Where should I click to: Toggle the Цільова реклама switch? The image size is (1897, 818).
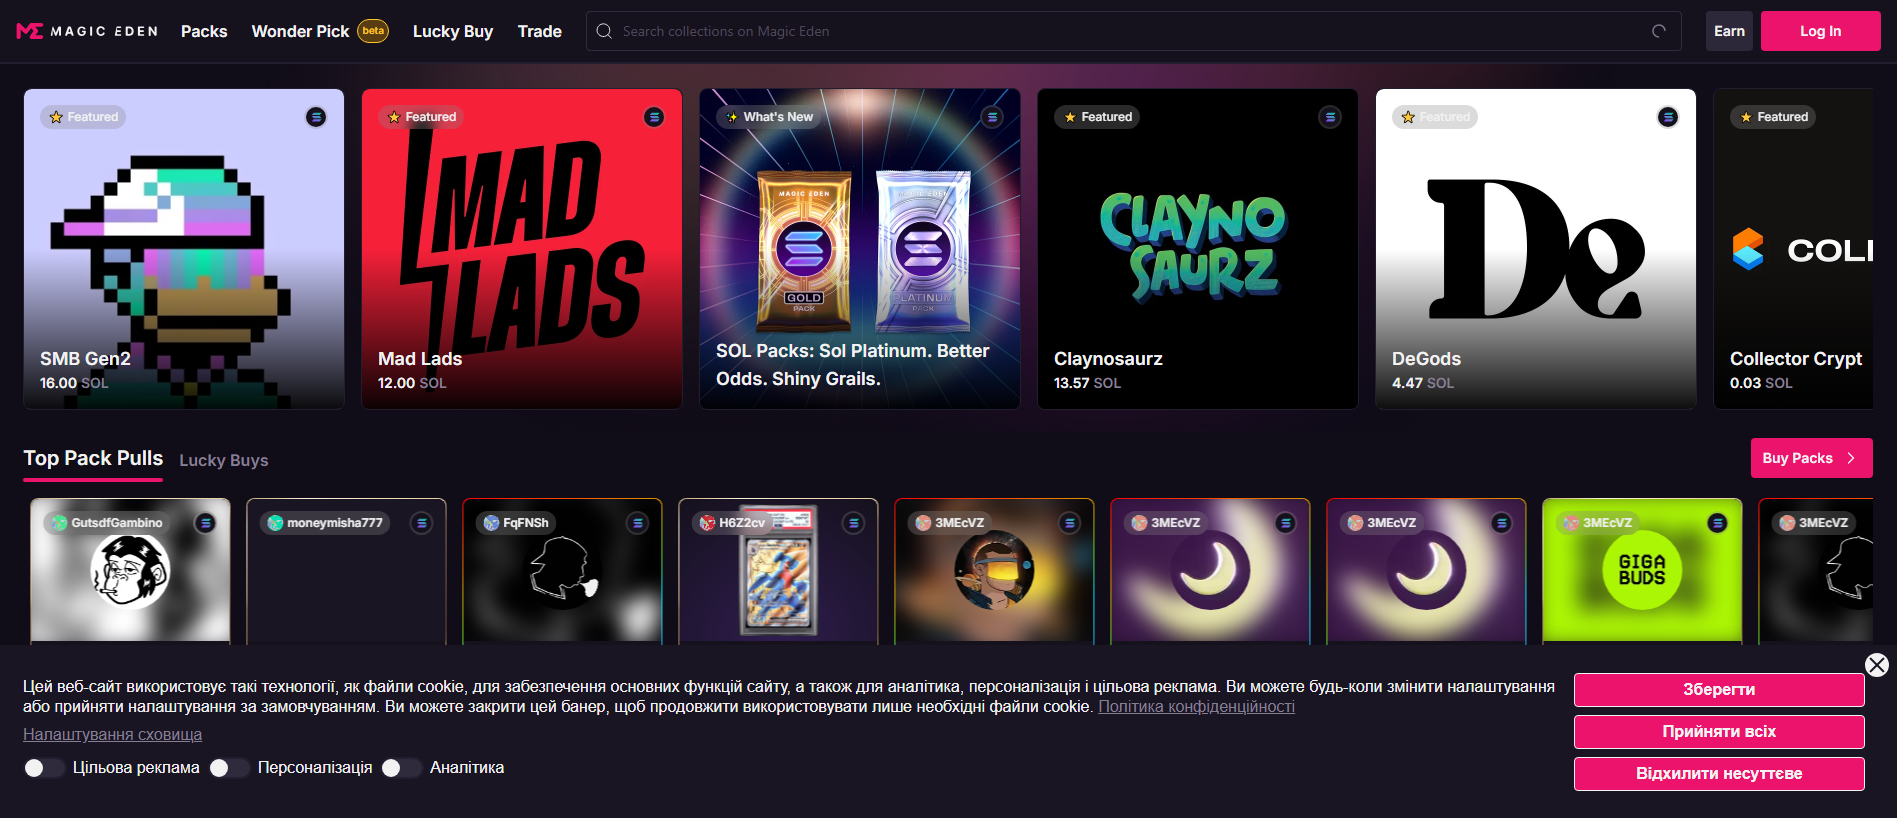point(44,768)
